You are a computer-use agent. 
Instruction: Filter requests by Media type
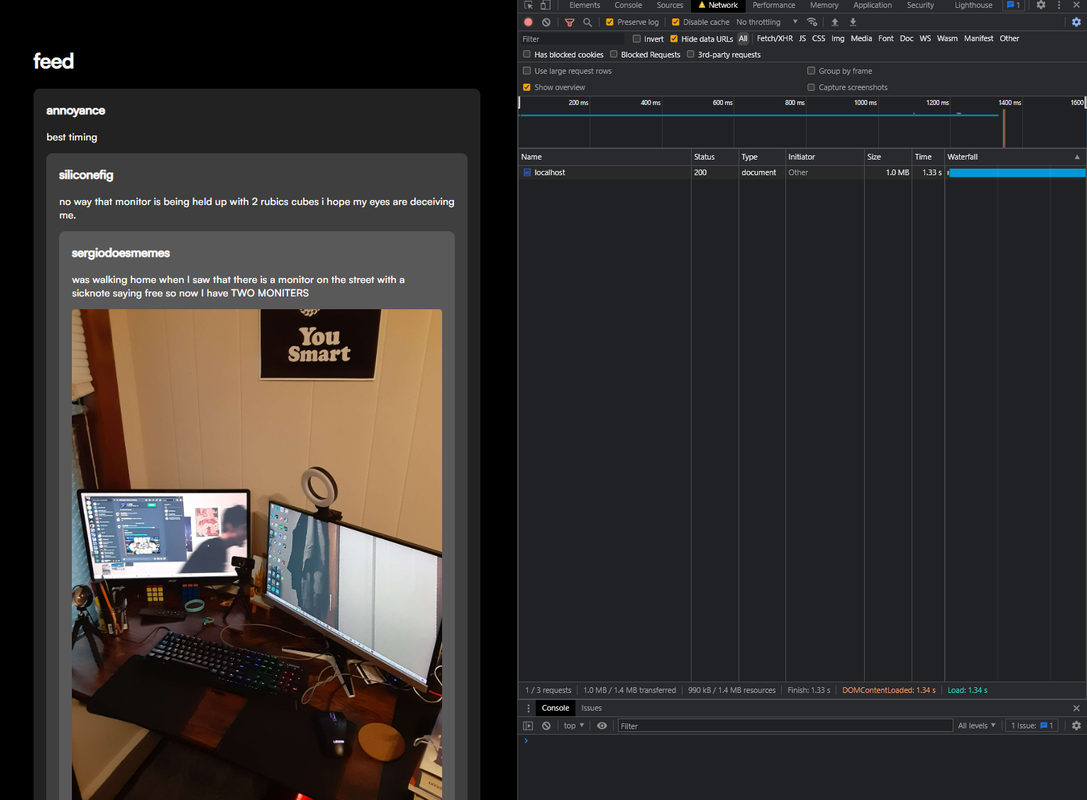[861, 39]
